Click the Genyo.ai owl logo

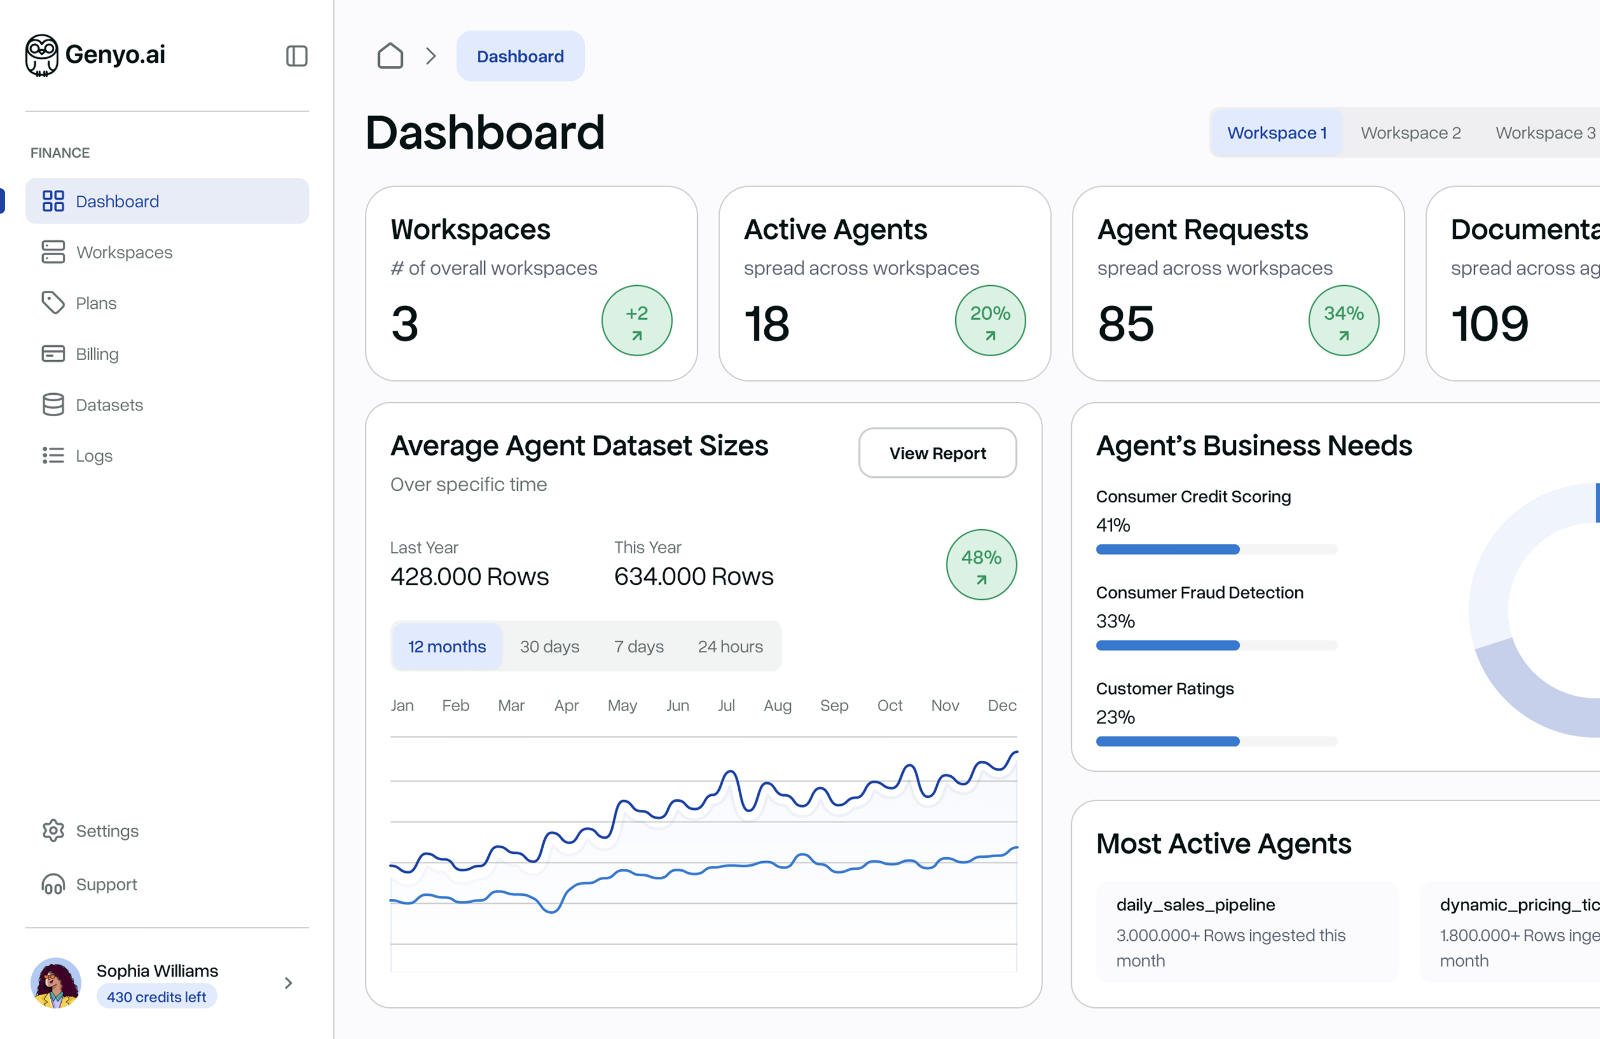[40, 55]
